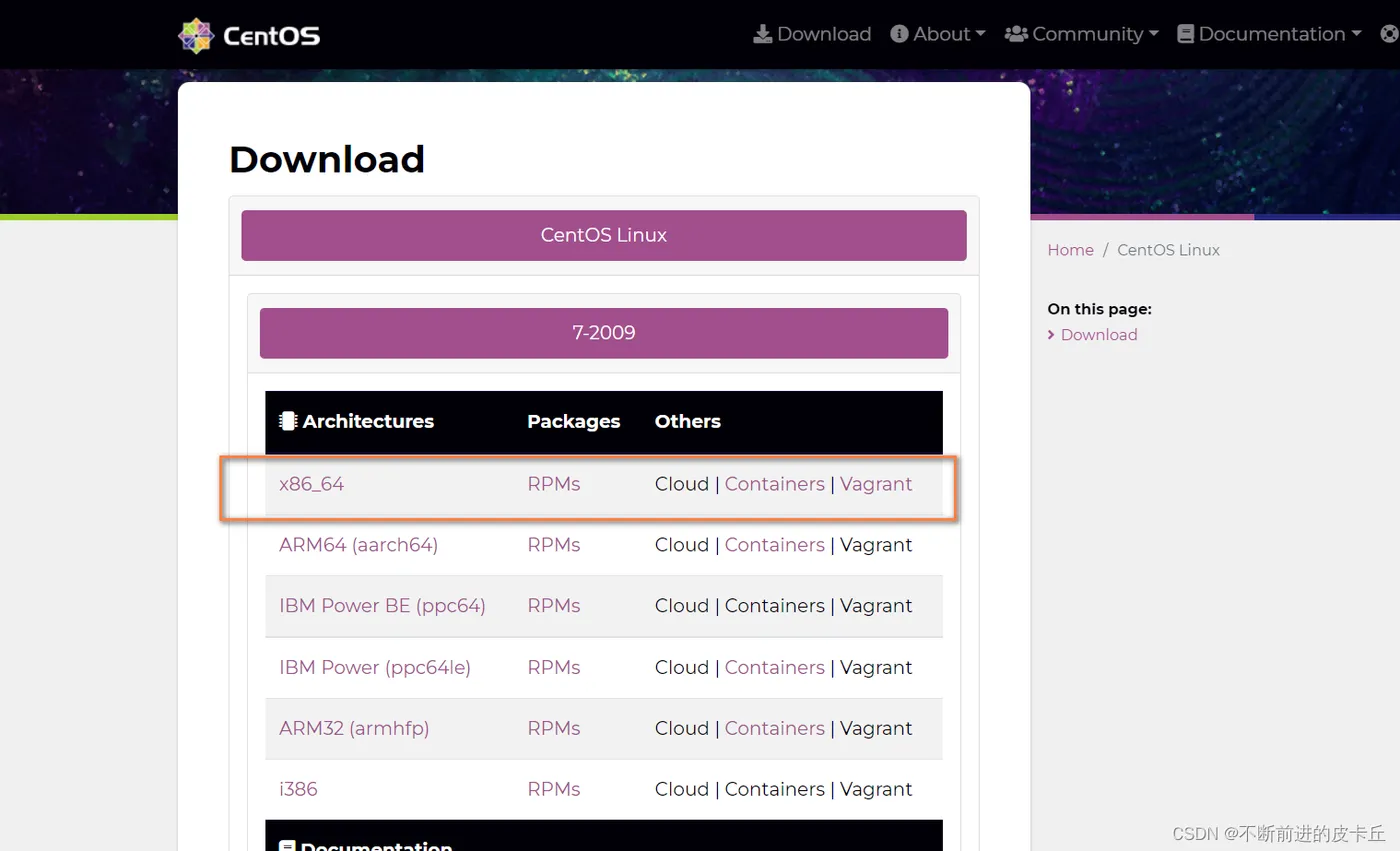Collapse the 7-2009 release section

[x=604, y=333]
